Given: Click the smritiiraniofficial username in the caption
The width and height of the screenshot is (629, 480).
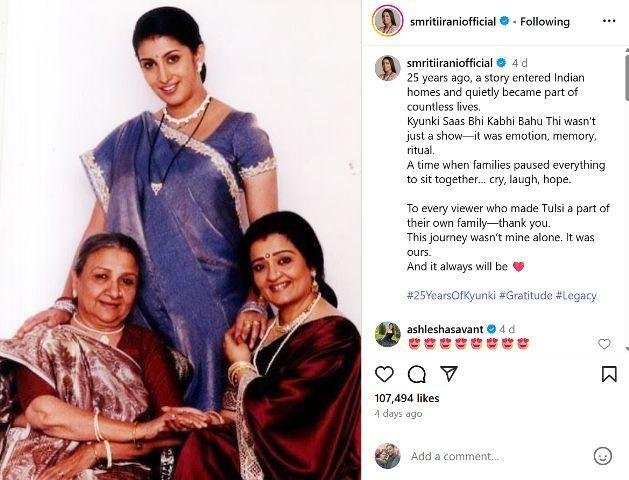Looking at the screenshot, I should [x=449, y=63].
